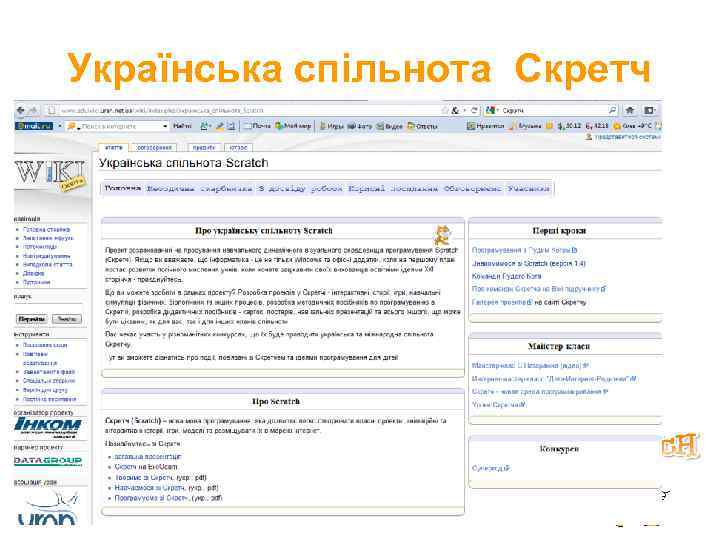The width and height of the screenshot is (720, 540).
Task: Open Учасники in the wiki navigation bar
Action: tap(528, 188)
